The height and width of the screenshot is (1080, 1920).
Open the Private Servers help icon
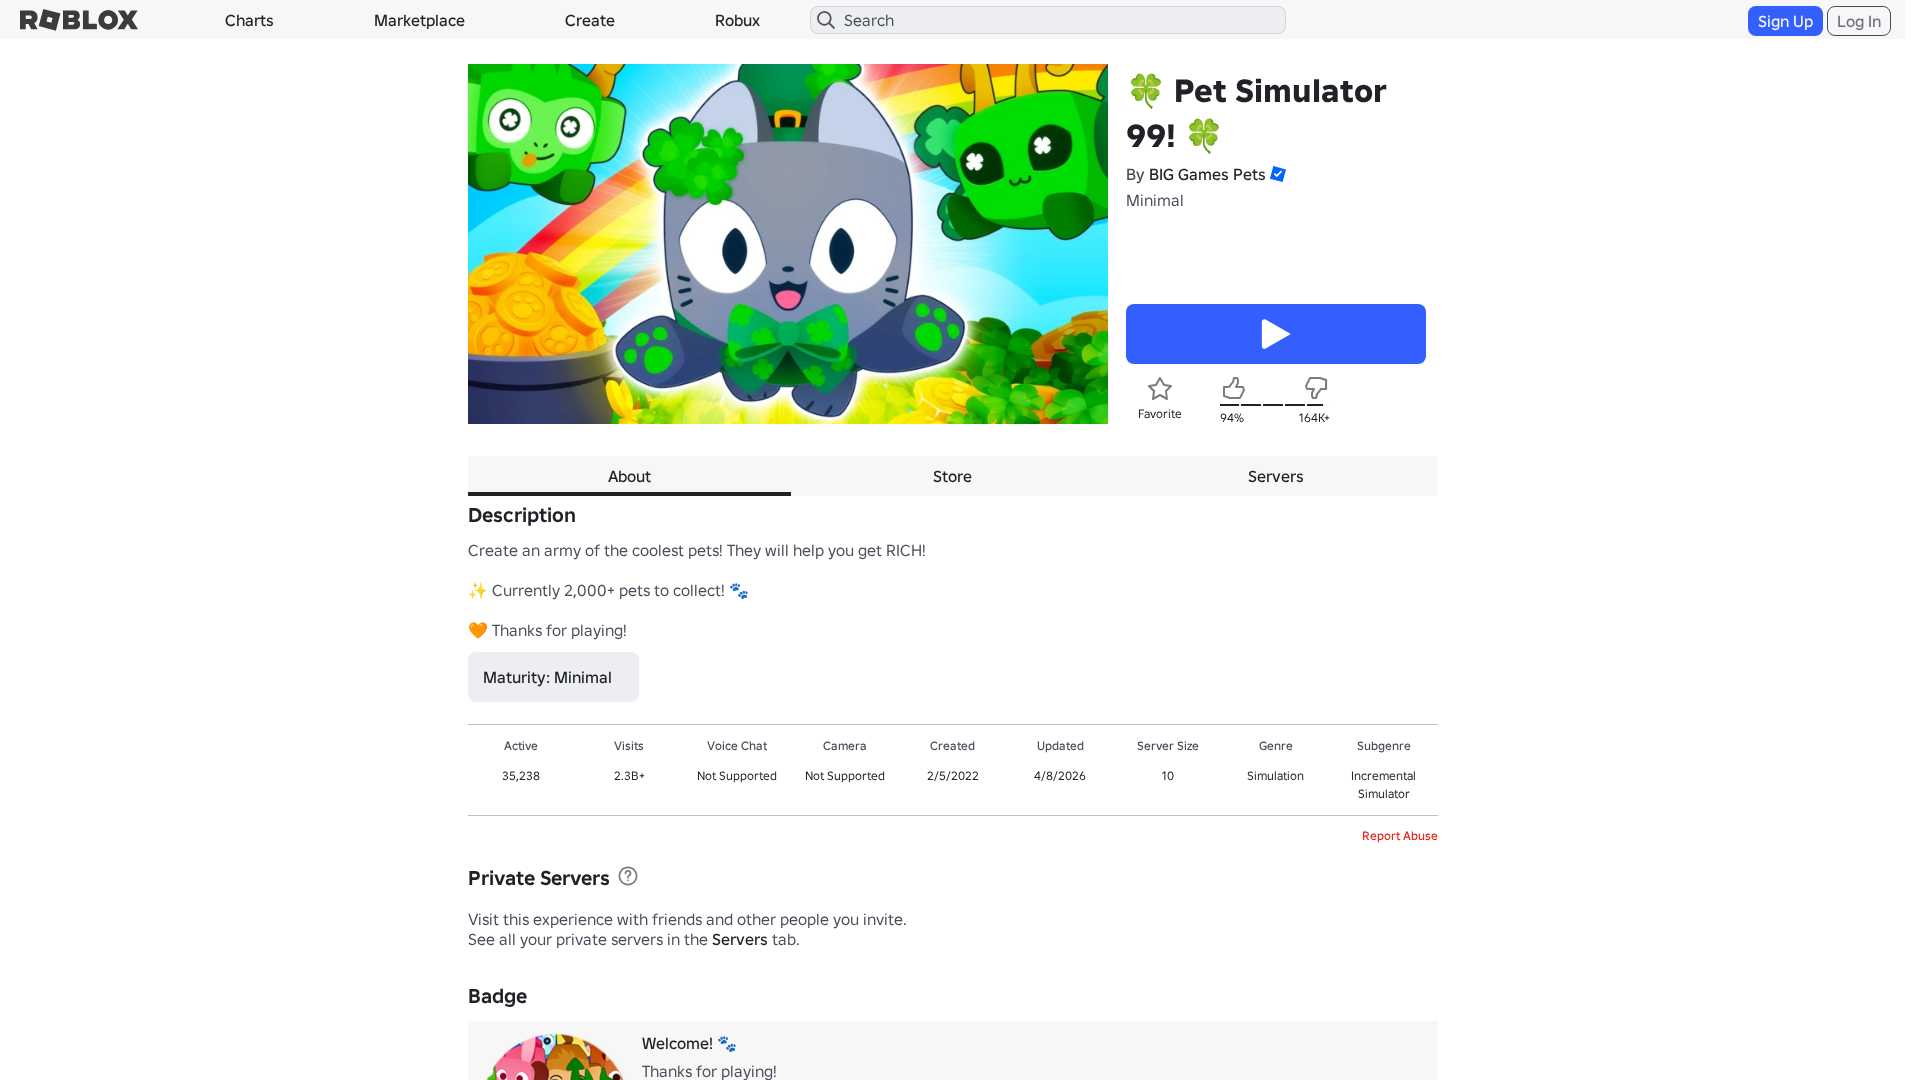(x=628, y=876)
